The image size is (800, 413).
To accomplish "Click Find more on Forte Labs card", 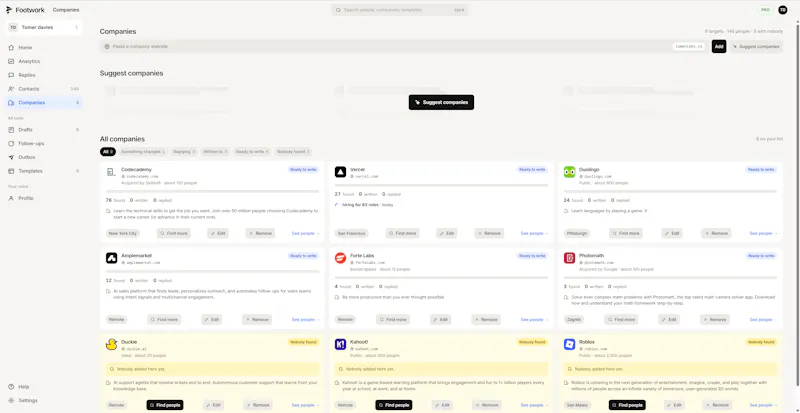I will (x=393, y=320).
